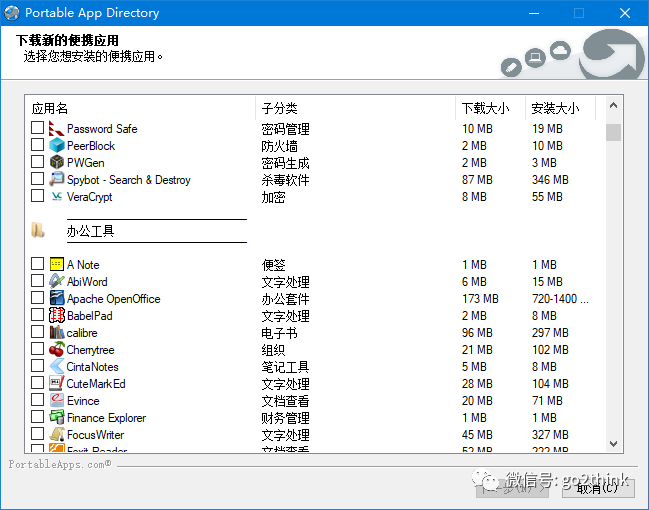
Task: Click the Spybot - Search & Destroy name
Action: point(129,180)
